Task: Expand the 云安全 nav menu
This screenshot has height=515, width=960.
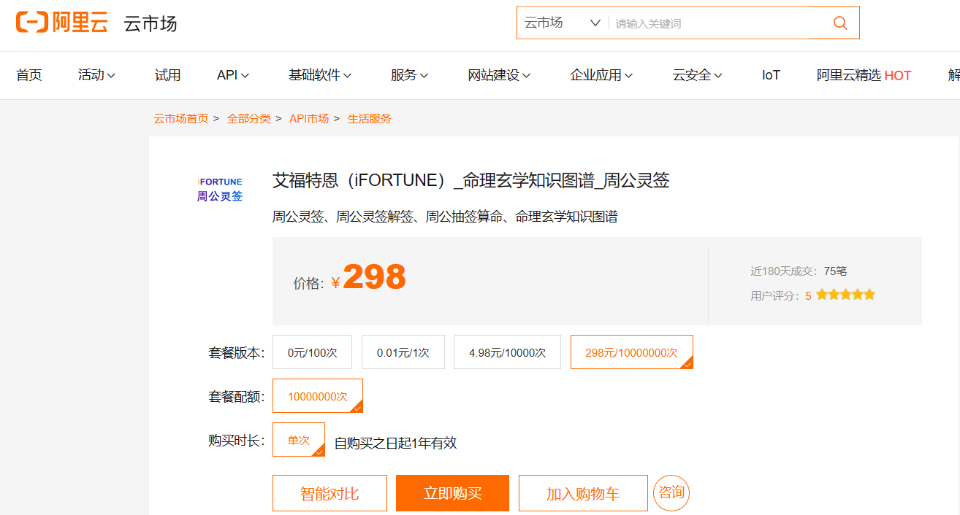Action: 697,75
